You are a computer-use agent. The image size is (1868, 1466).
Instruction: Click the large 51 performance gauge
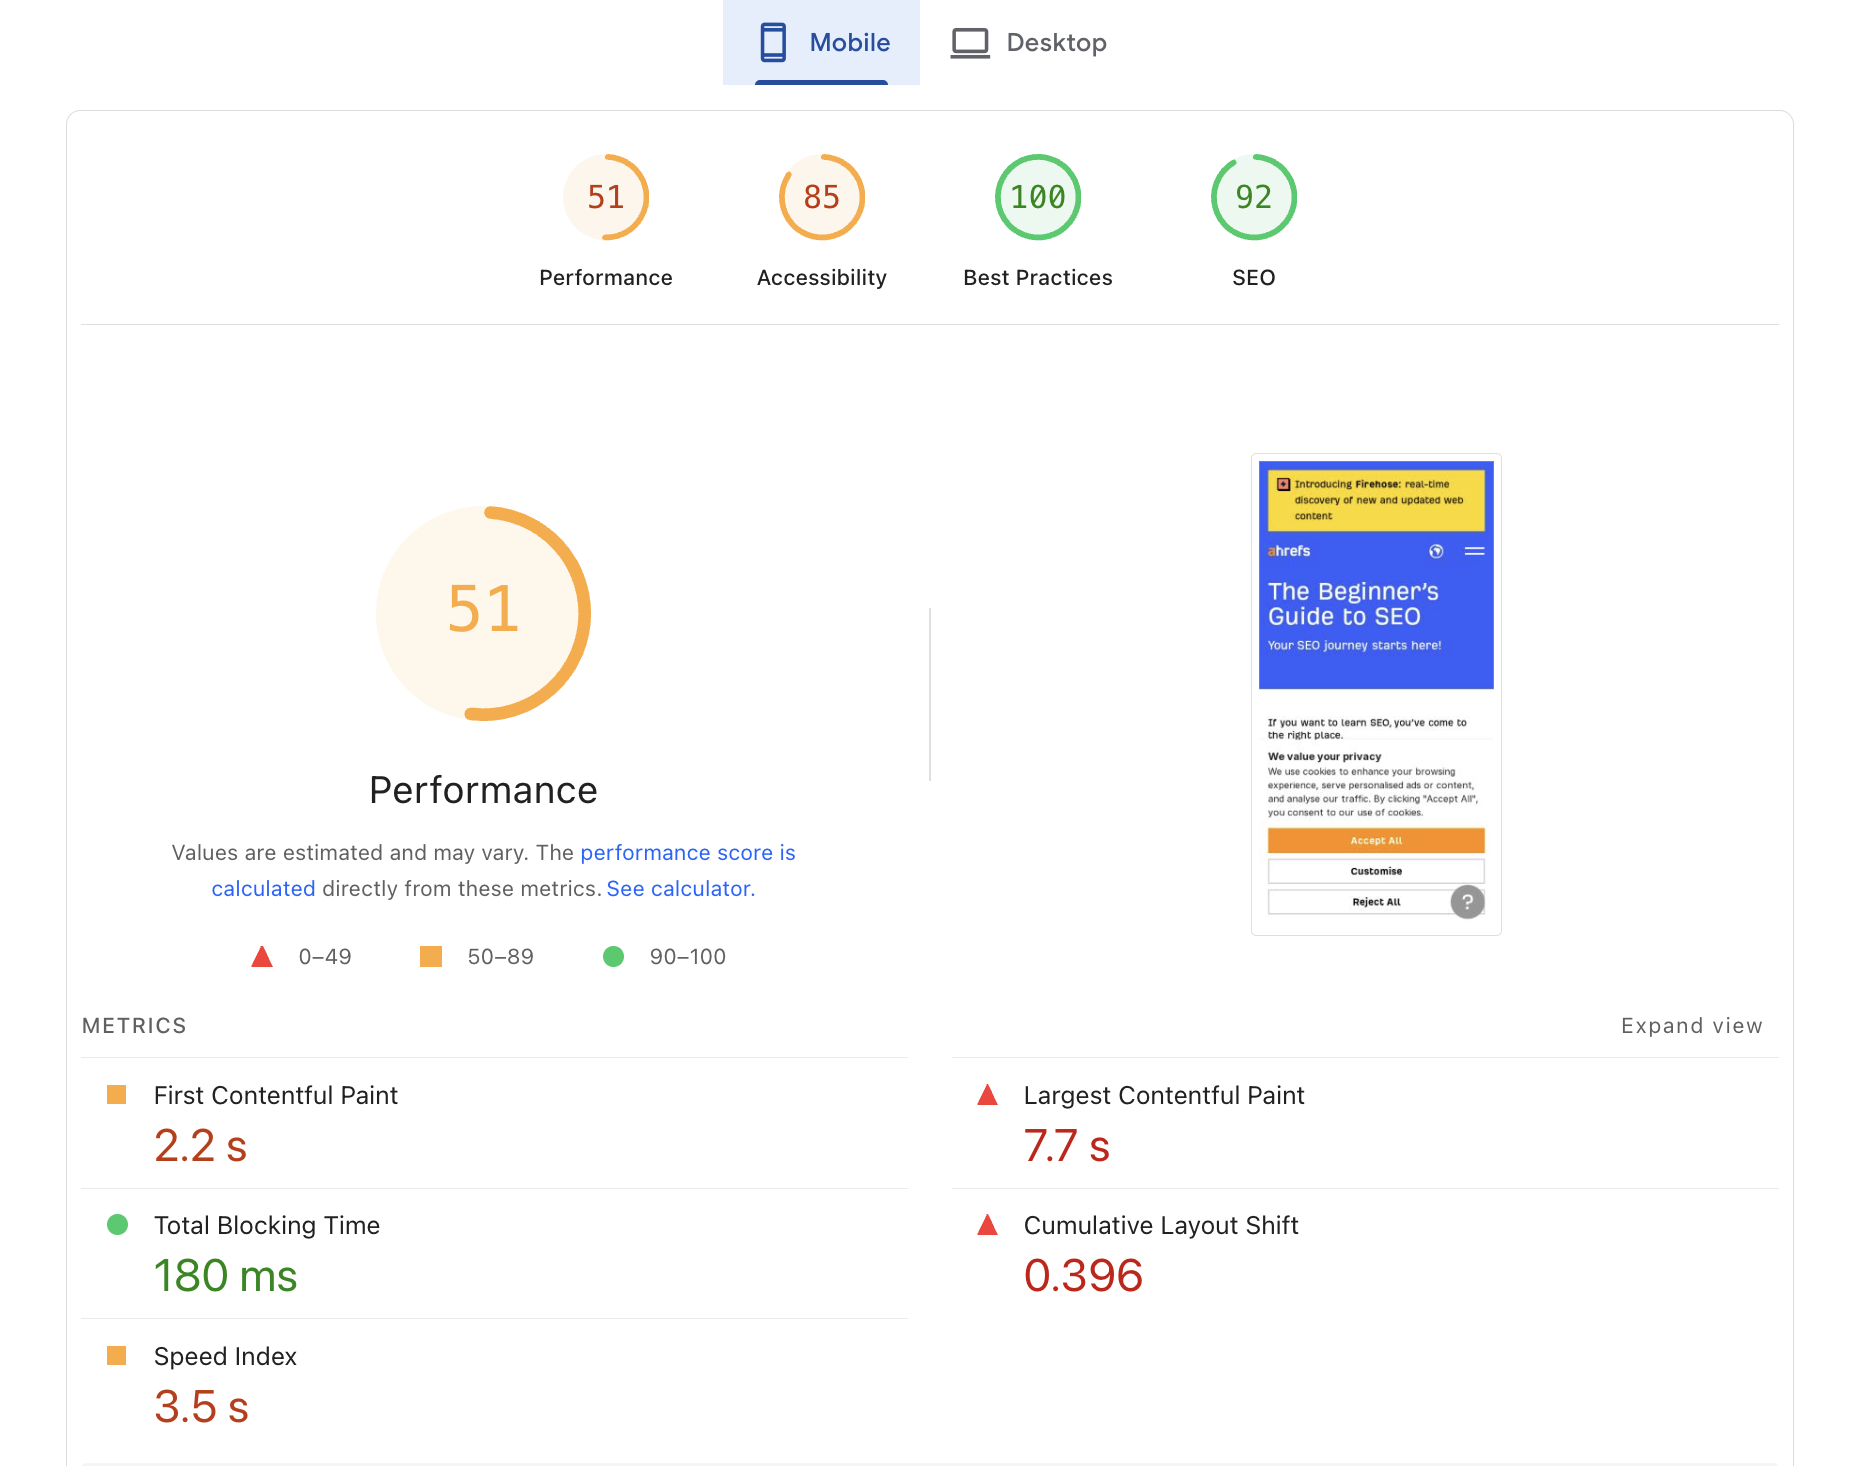(x=484, y=613)
